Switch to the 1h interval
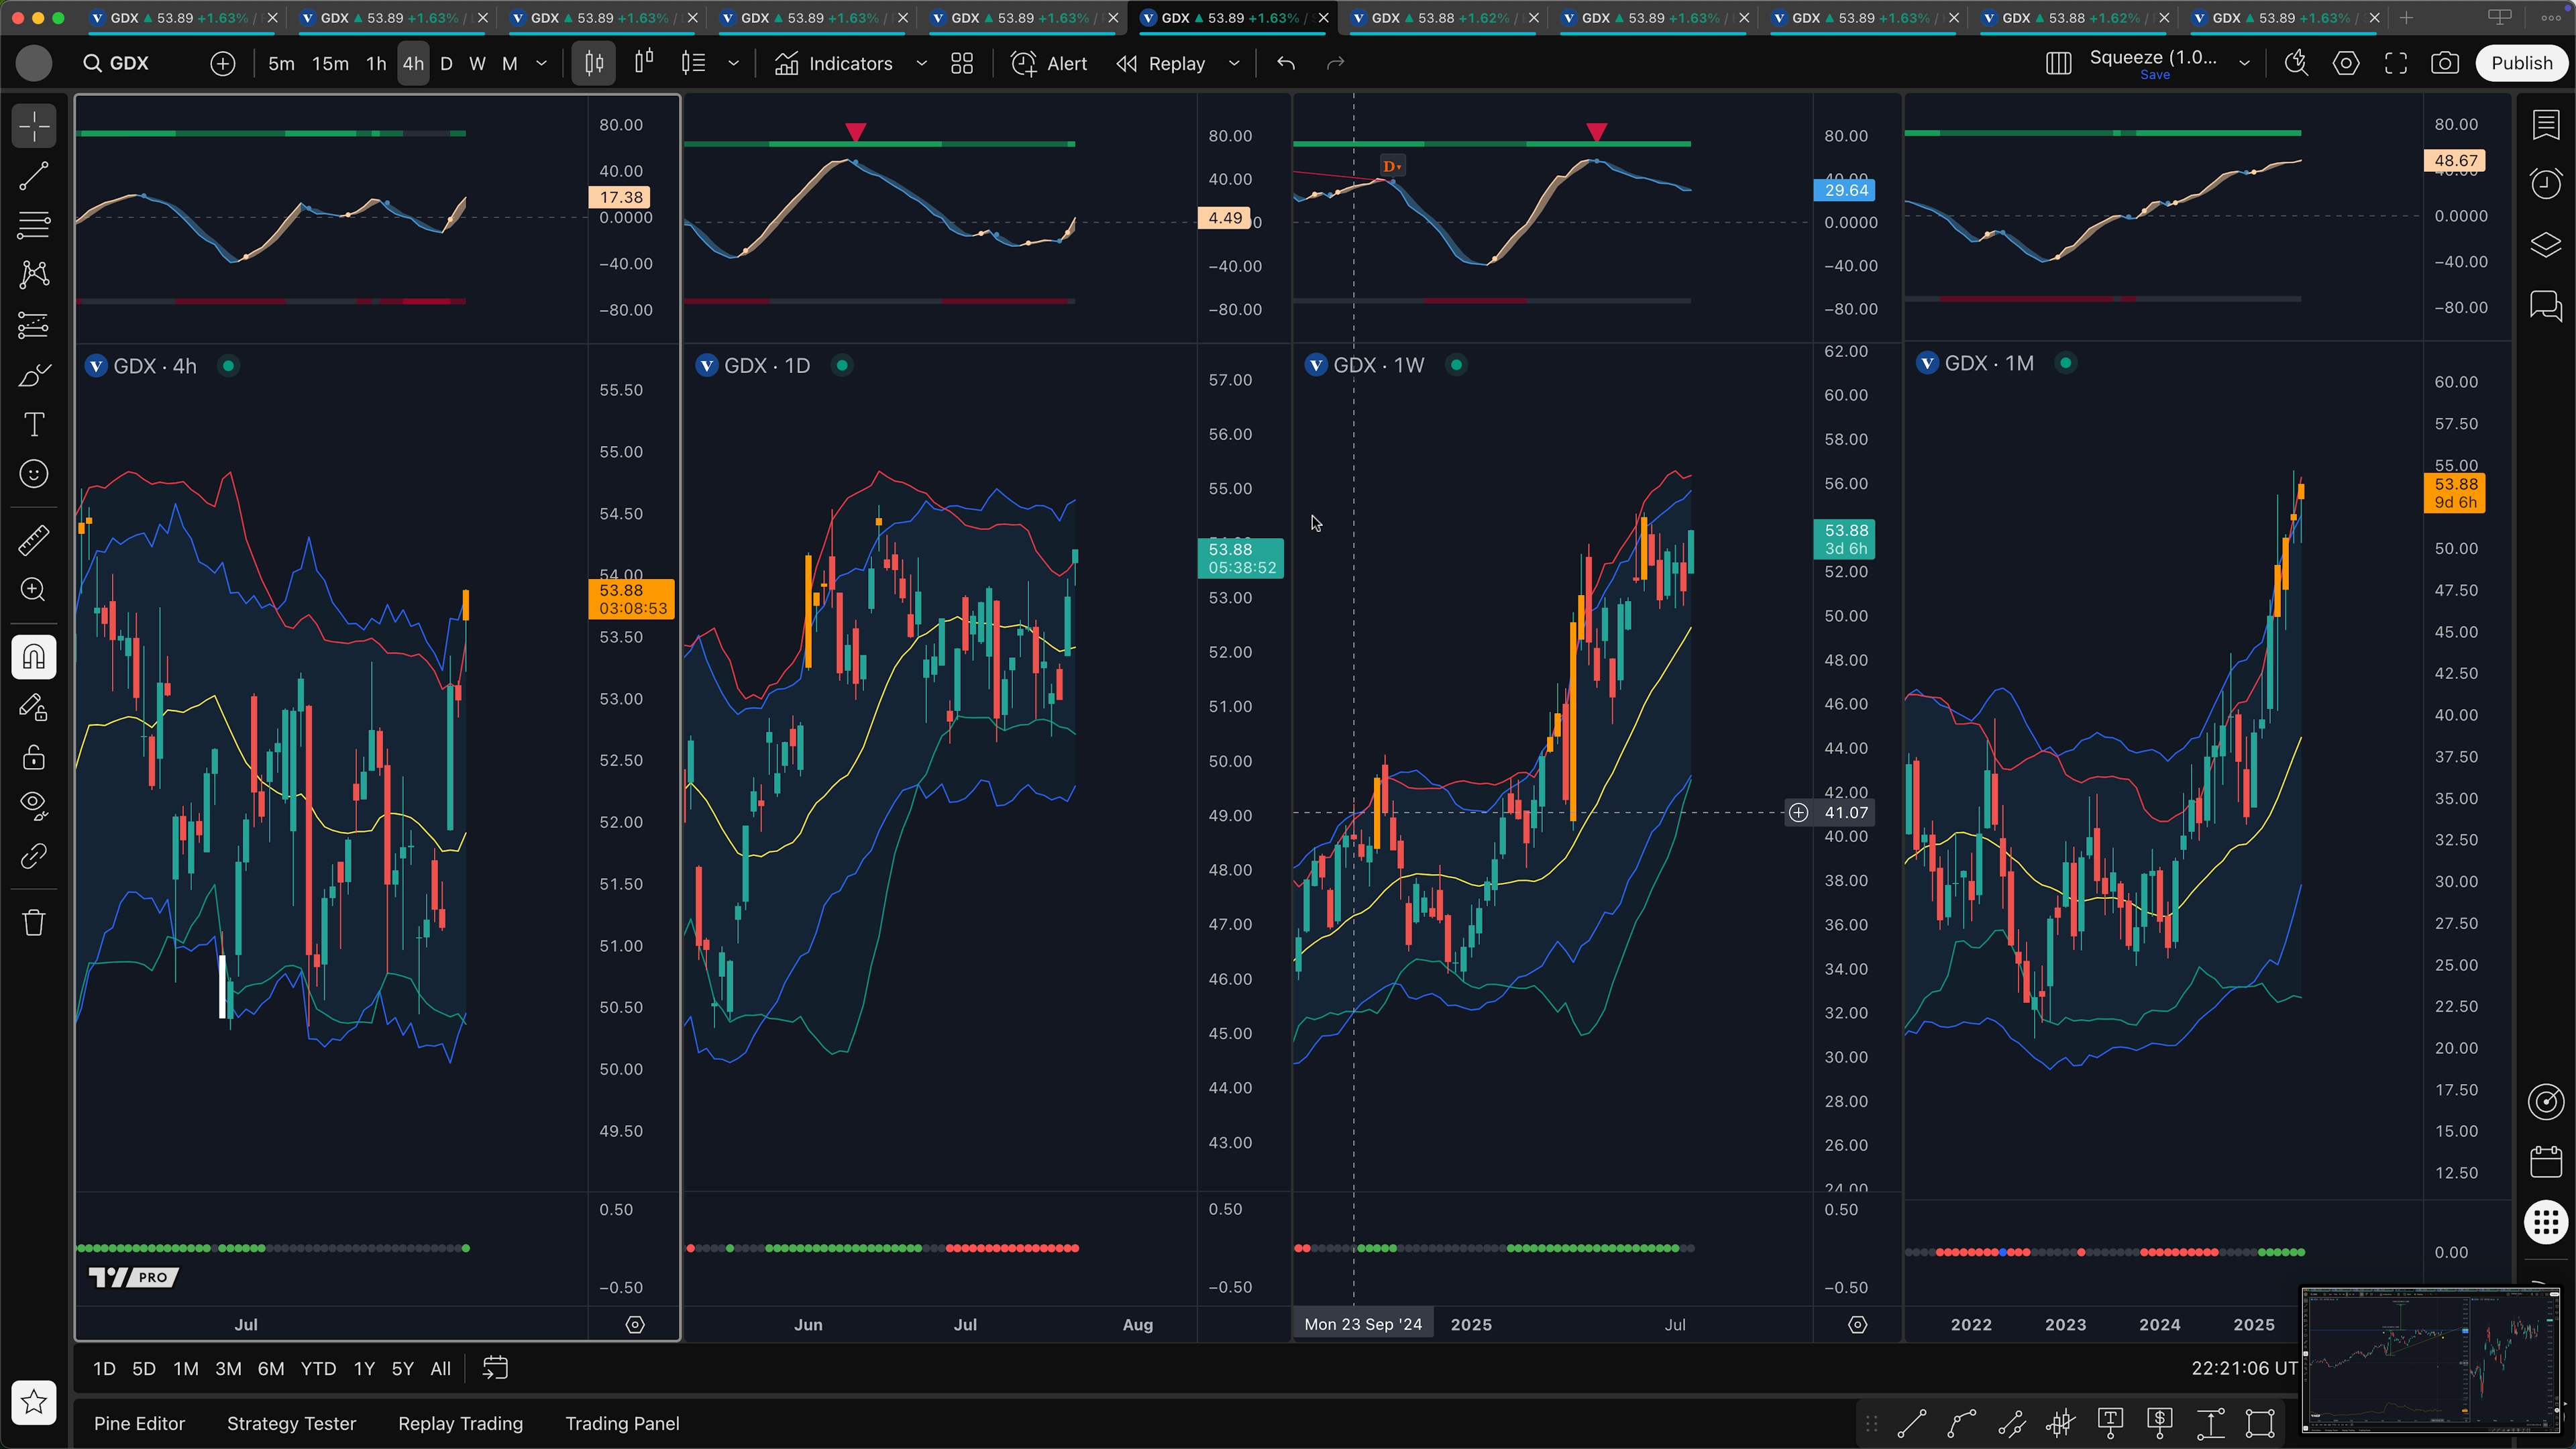 [x=376, y=64]
